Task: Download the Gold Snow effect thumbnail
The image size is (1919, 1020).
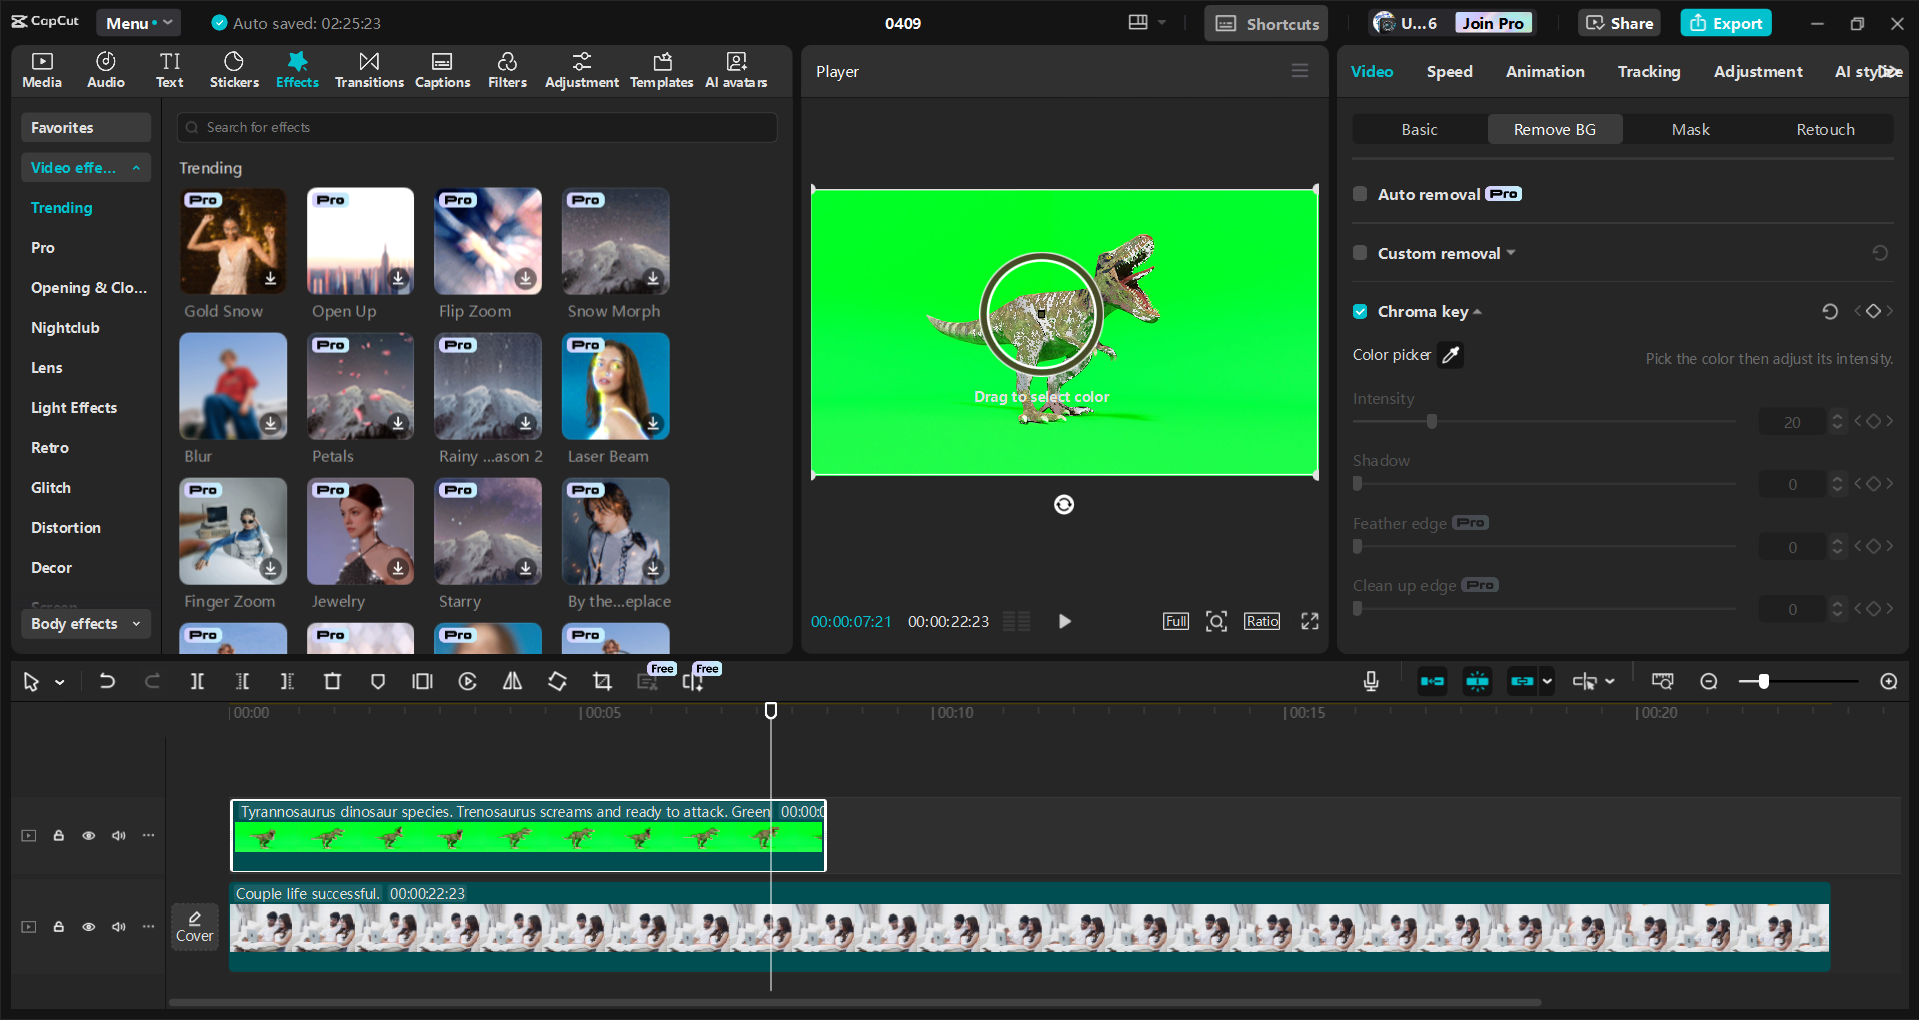Action: coord(269,279)
